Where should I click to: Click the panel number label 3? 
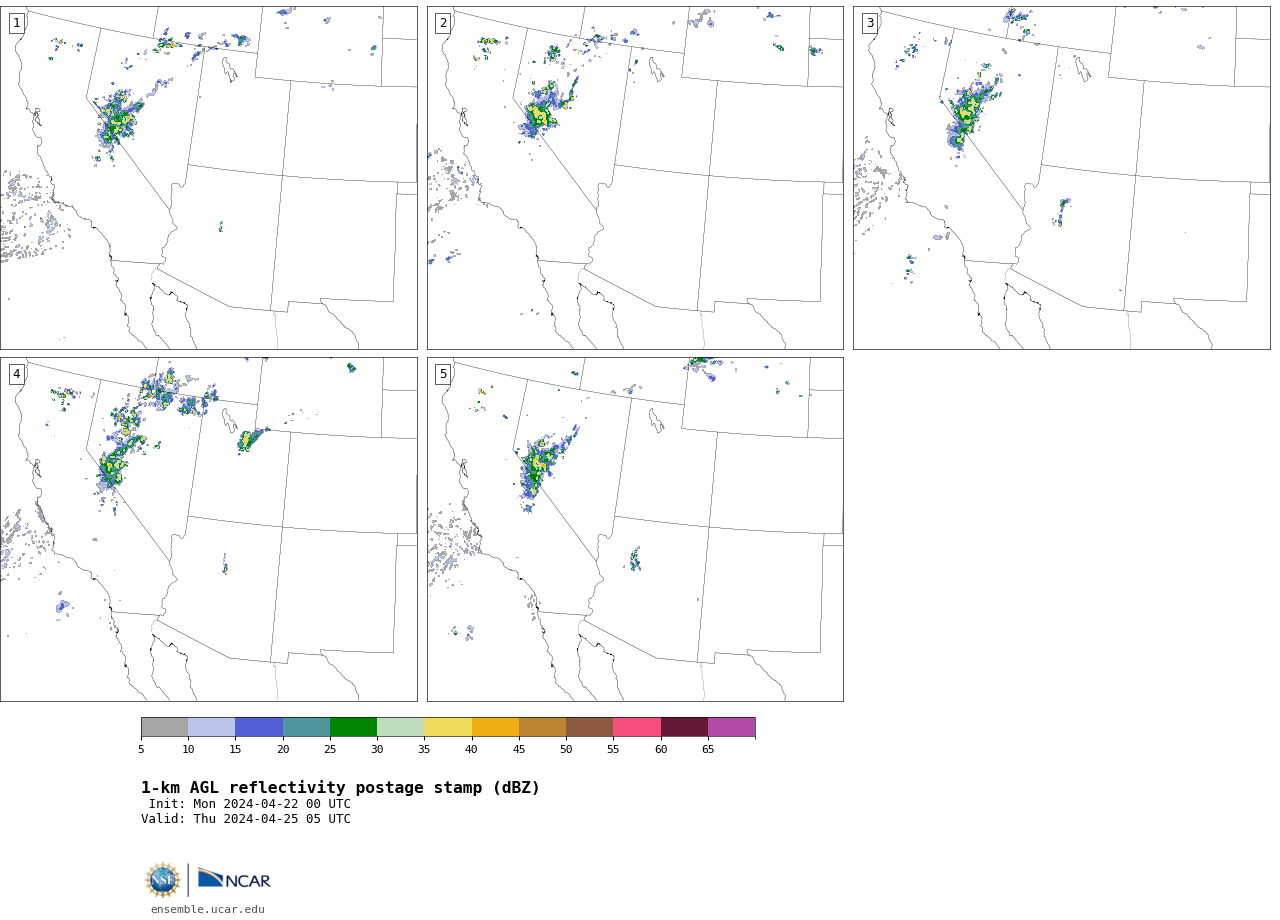(870, 23)
